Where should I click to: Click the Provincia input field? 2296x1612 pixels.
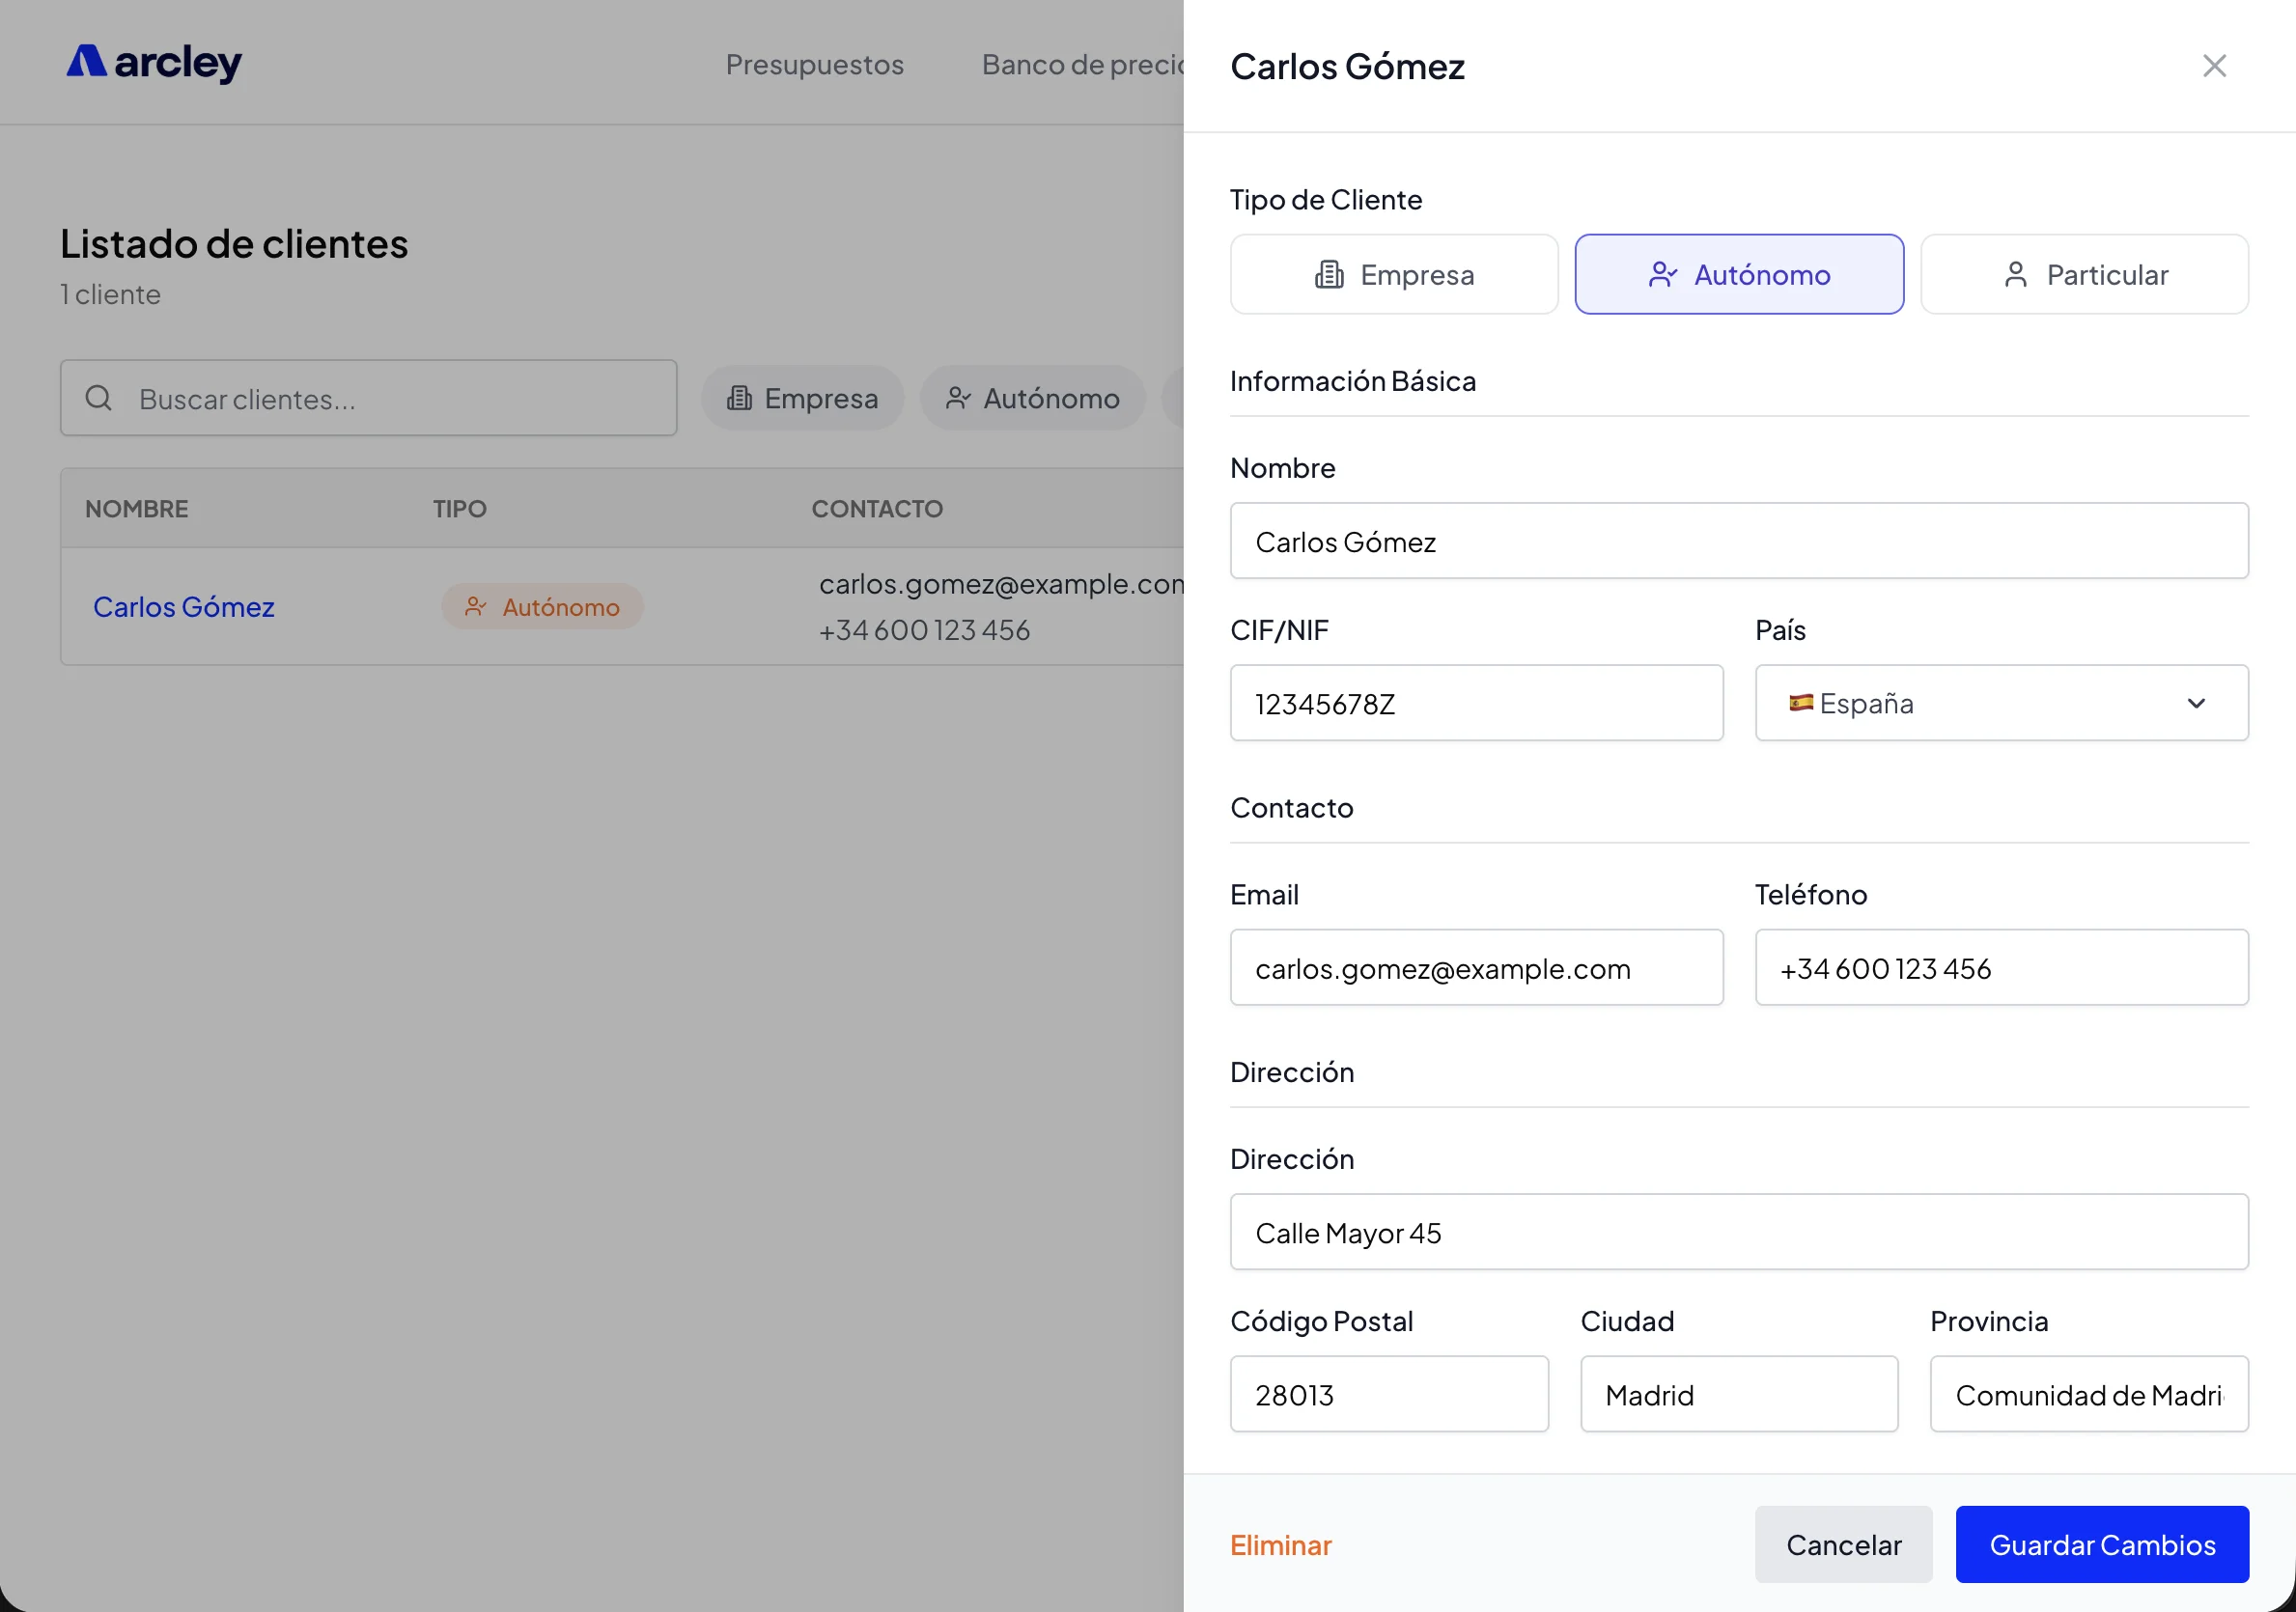coord(2089,1394)
